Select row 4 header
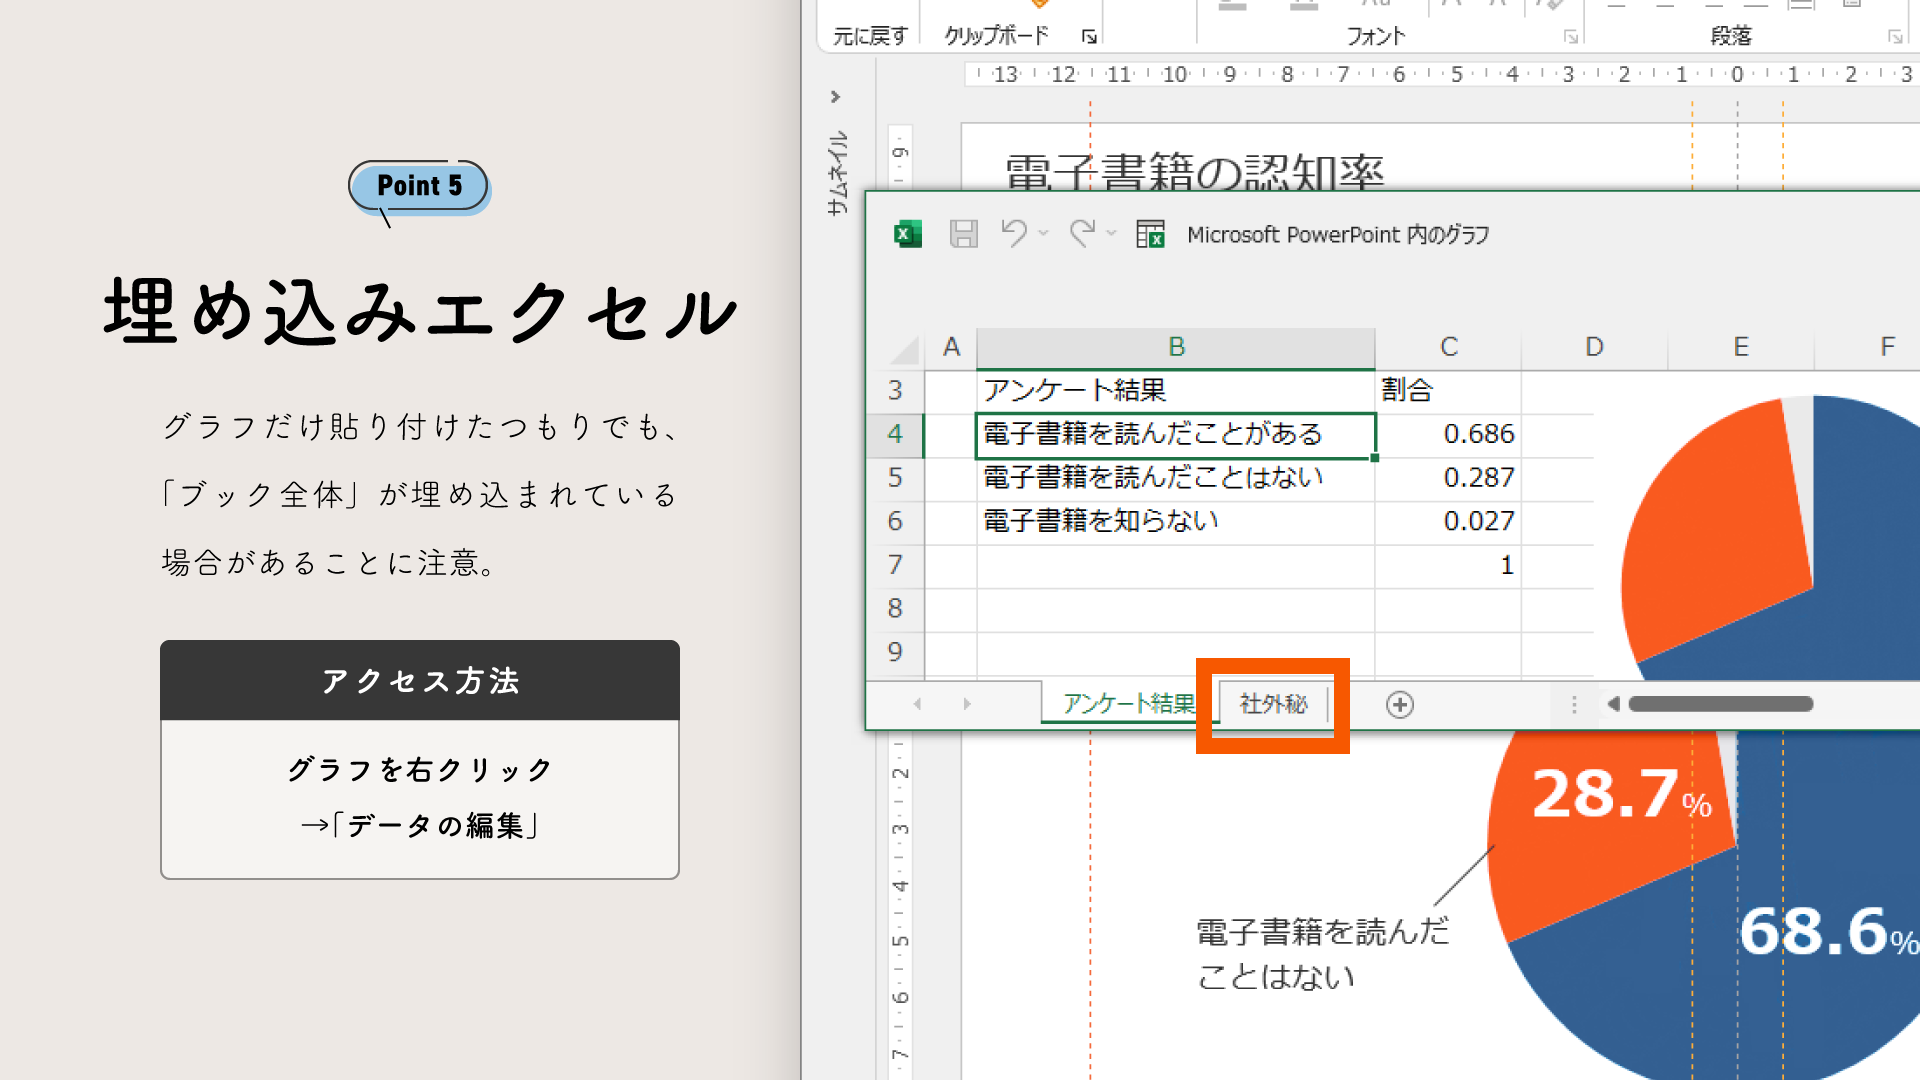The image size is (1920, 1080). tap(895, 435)
